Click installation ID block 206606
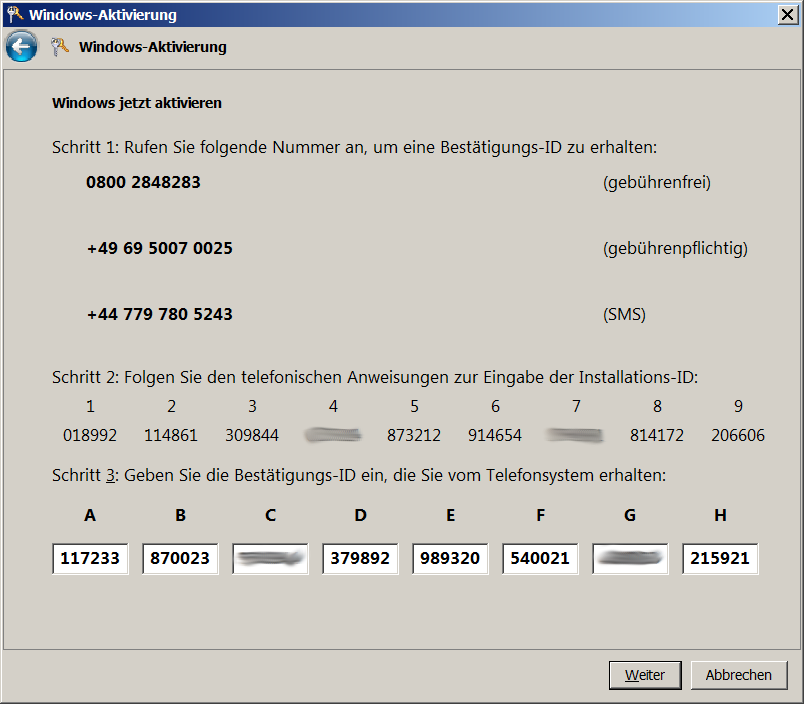 (738, 436)
